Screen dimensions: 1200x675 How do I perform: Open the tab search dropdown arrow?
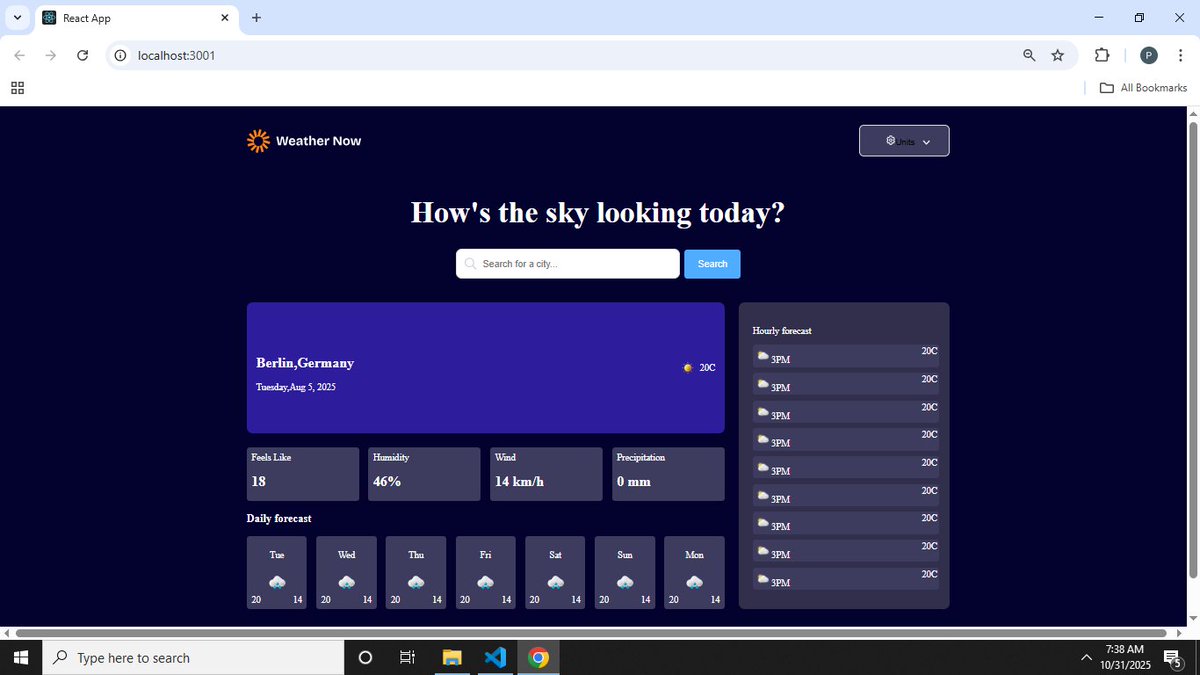click(x=17, y=18)
